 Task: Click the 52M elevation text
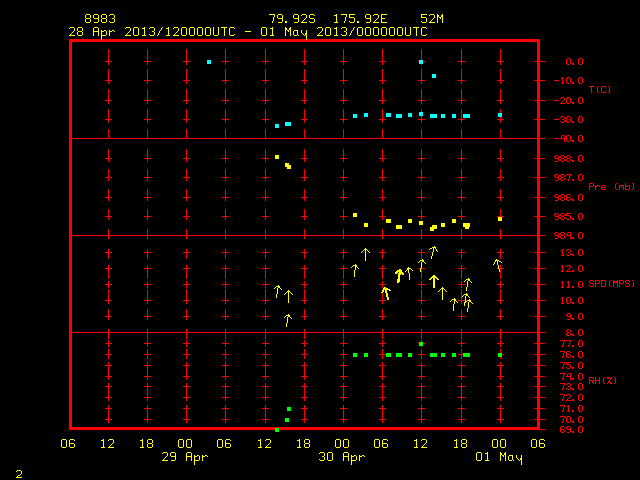(432, 19)
